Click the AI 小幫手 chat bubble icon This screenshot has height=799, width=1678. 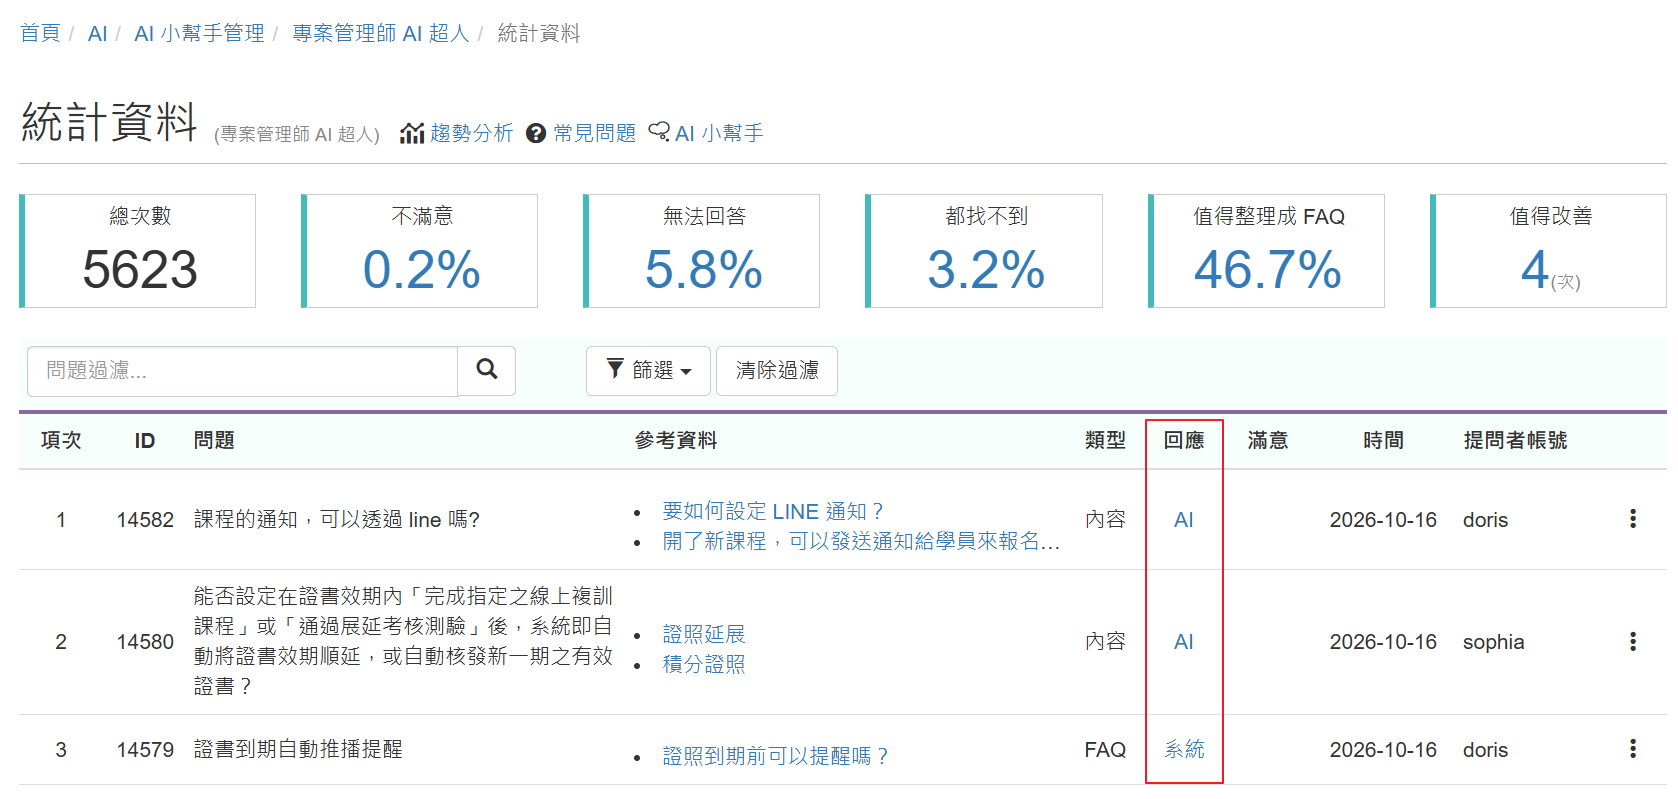point(659,132)
